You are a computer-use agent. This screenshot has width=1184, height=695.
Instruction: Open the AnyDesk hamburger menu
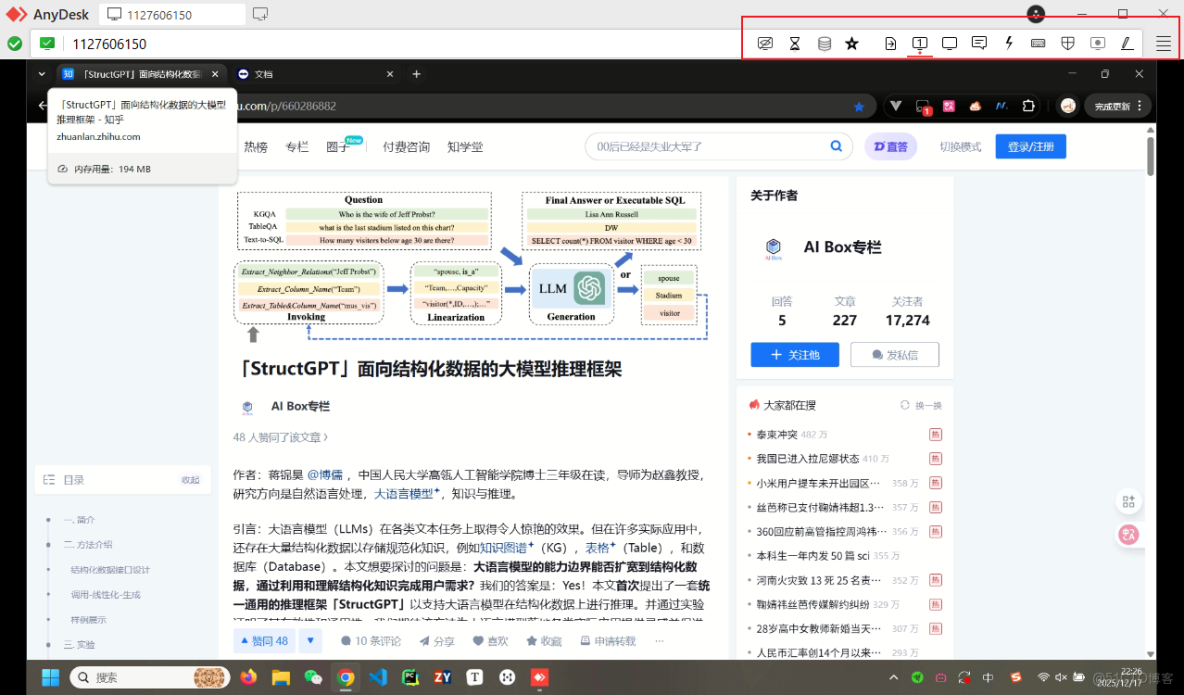1161,43
